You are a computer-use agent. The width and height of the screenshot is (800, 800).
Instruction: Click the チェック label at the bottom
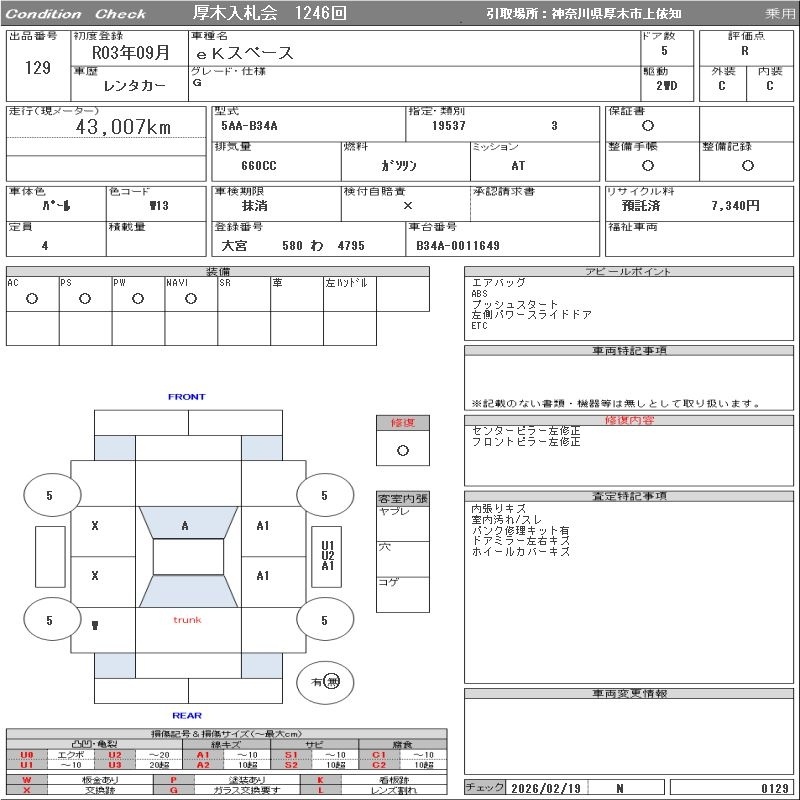(485, 788)
